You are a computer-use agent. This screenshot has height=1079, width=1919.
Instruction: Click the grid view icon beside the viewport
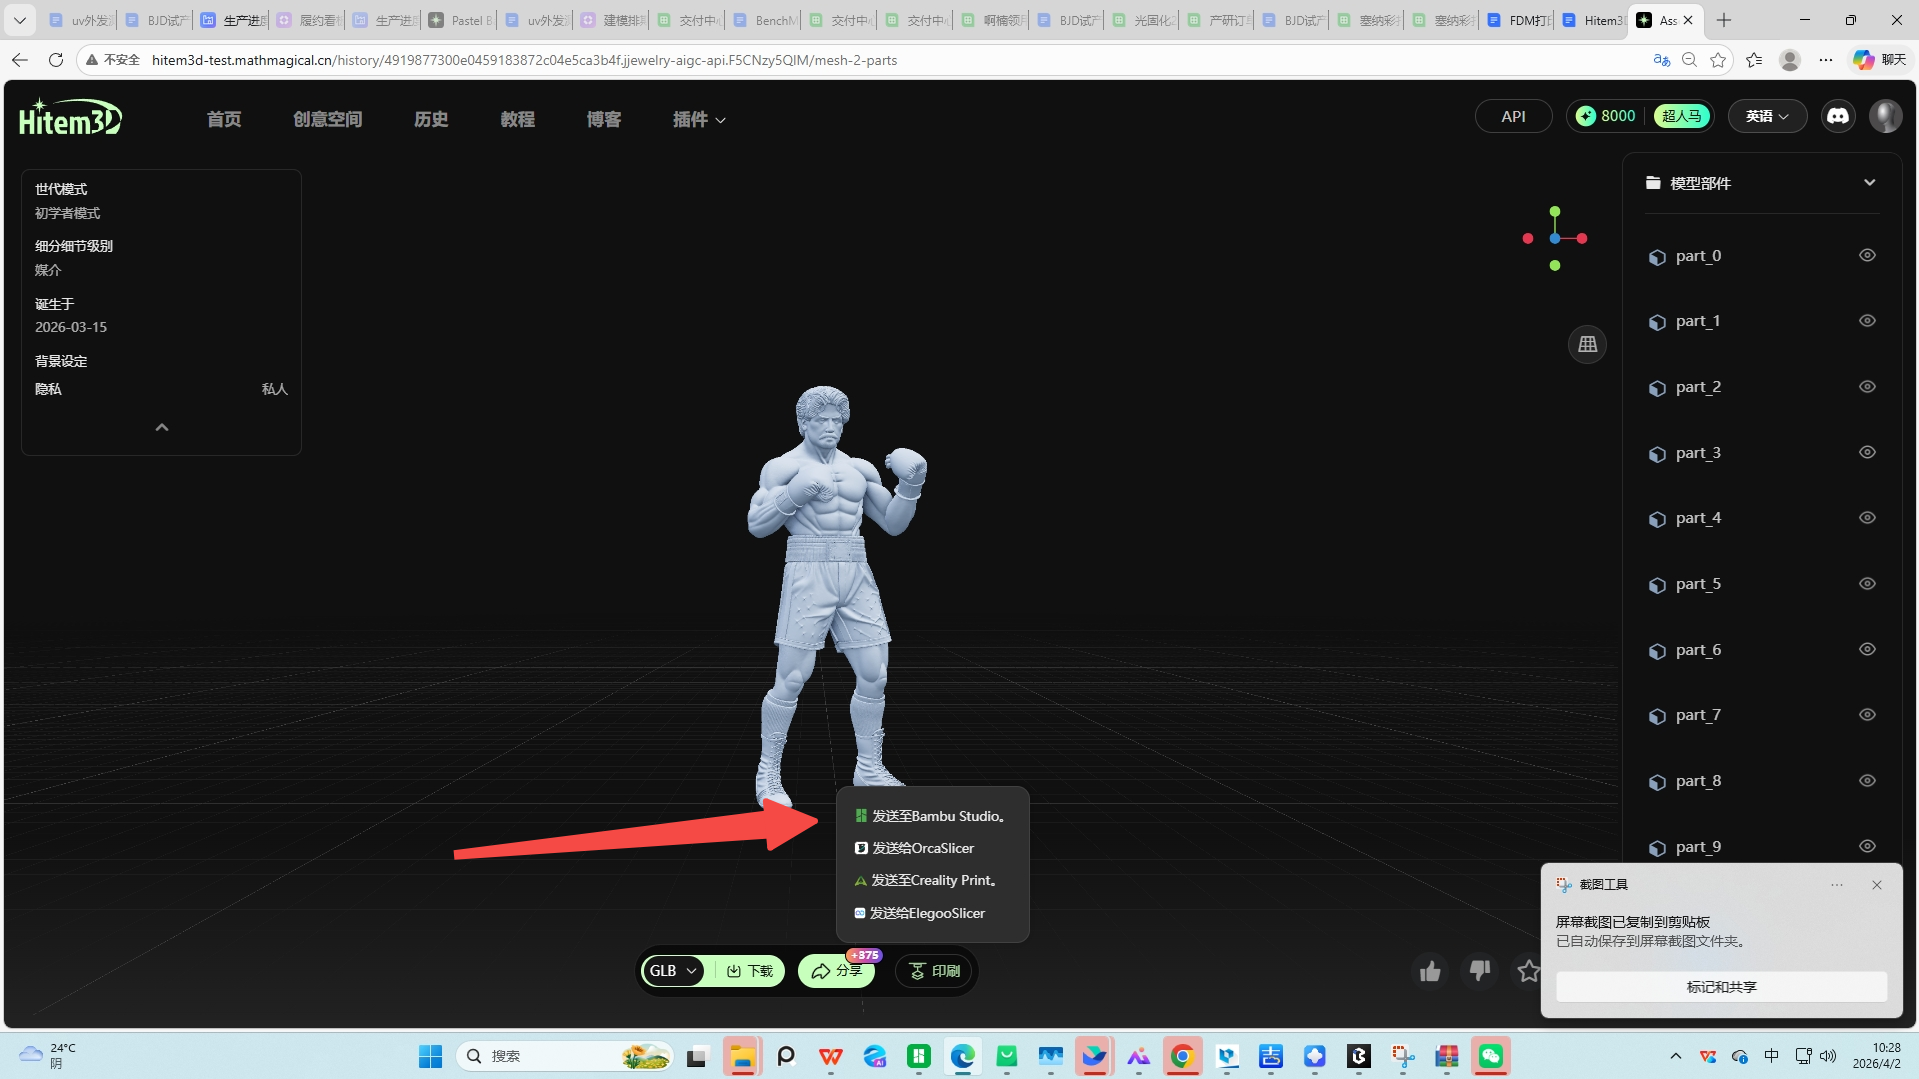[x=1587, y=344]
